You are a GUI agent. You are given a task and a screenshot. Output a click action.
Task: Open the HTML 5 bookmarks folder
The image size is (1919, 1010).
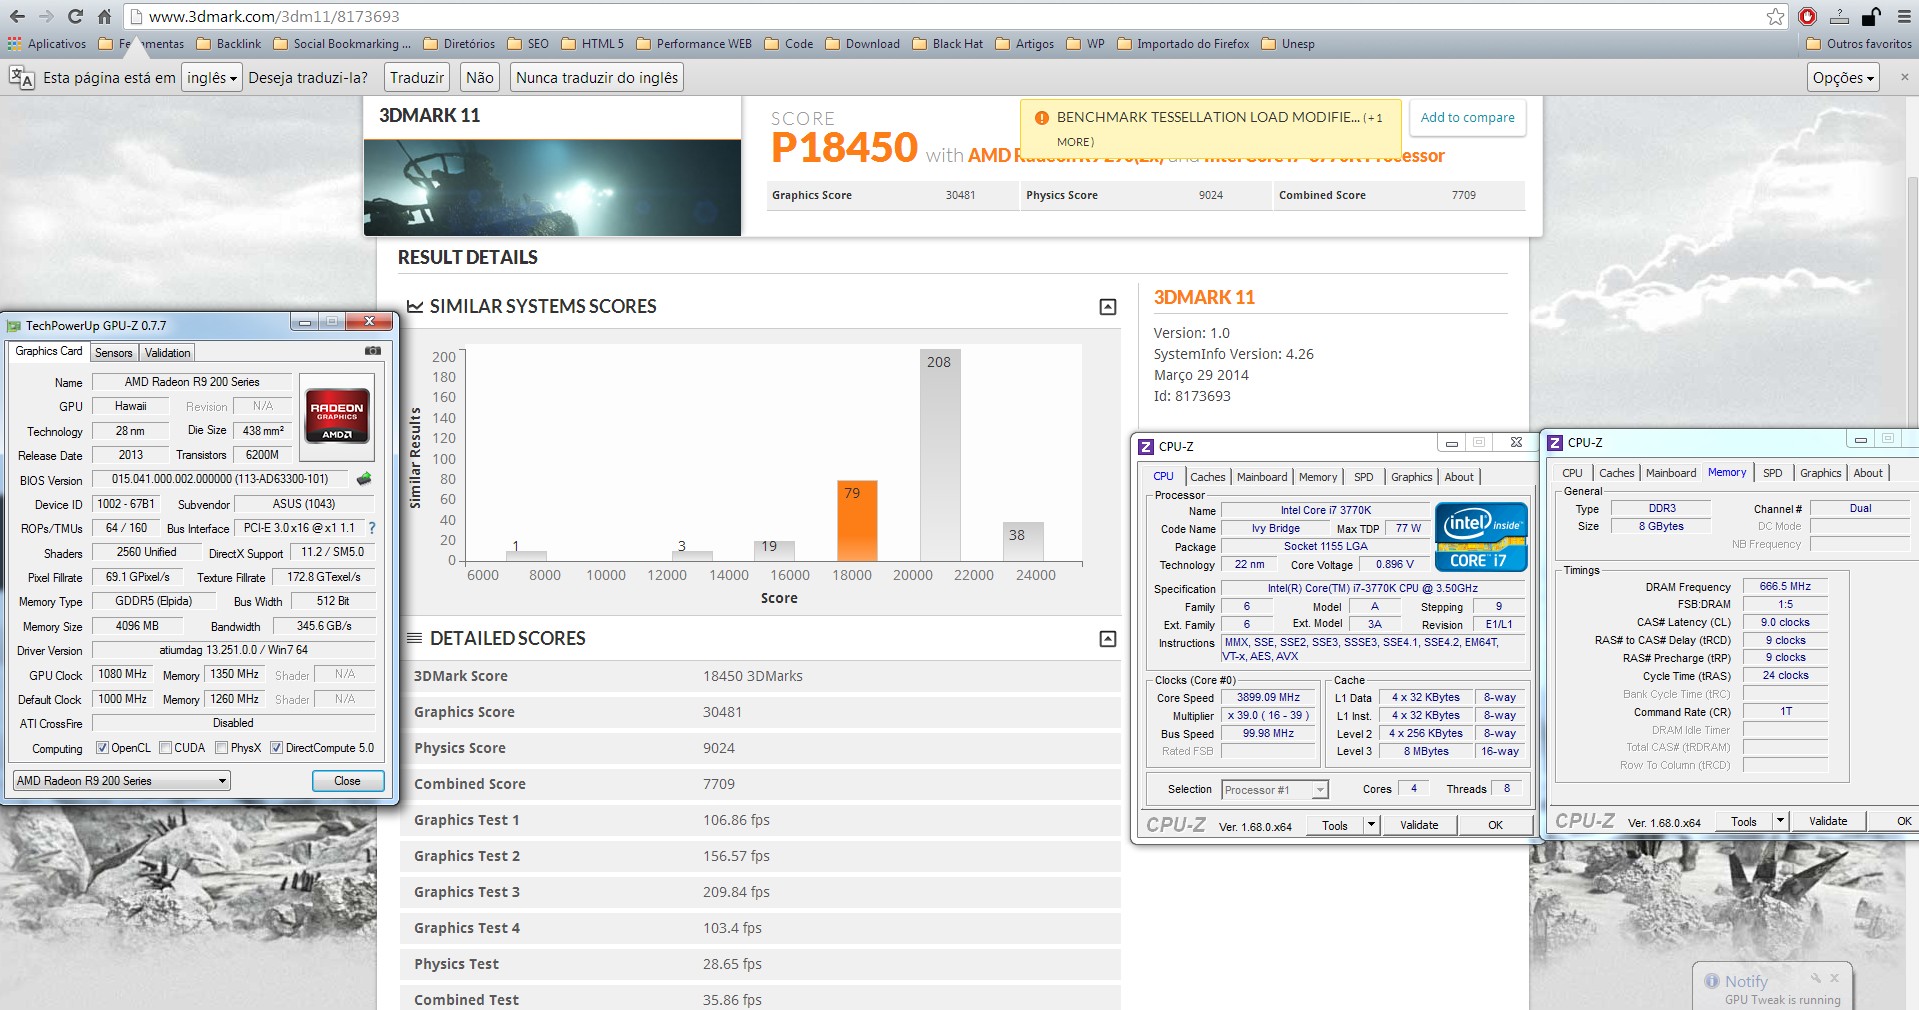pos(593,44)
